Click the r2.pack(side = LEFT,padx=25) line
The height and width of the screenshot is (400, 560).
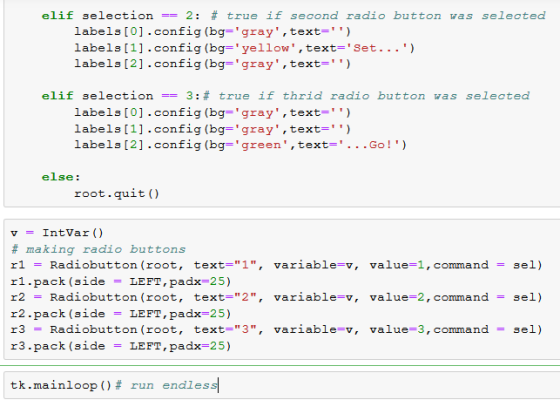pyautogui.click(x=121, y=314)
